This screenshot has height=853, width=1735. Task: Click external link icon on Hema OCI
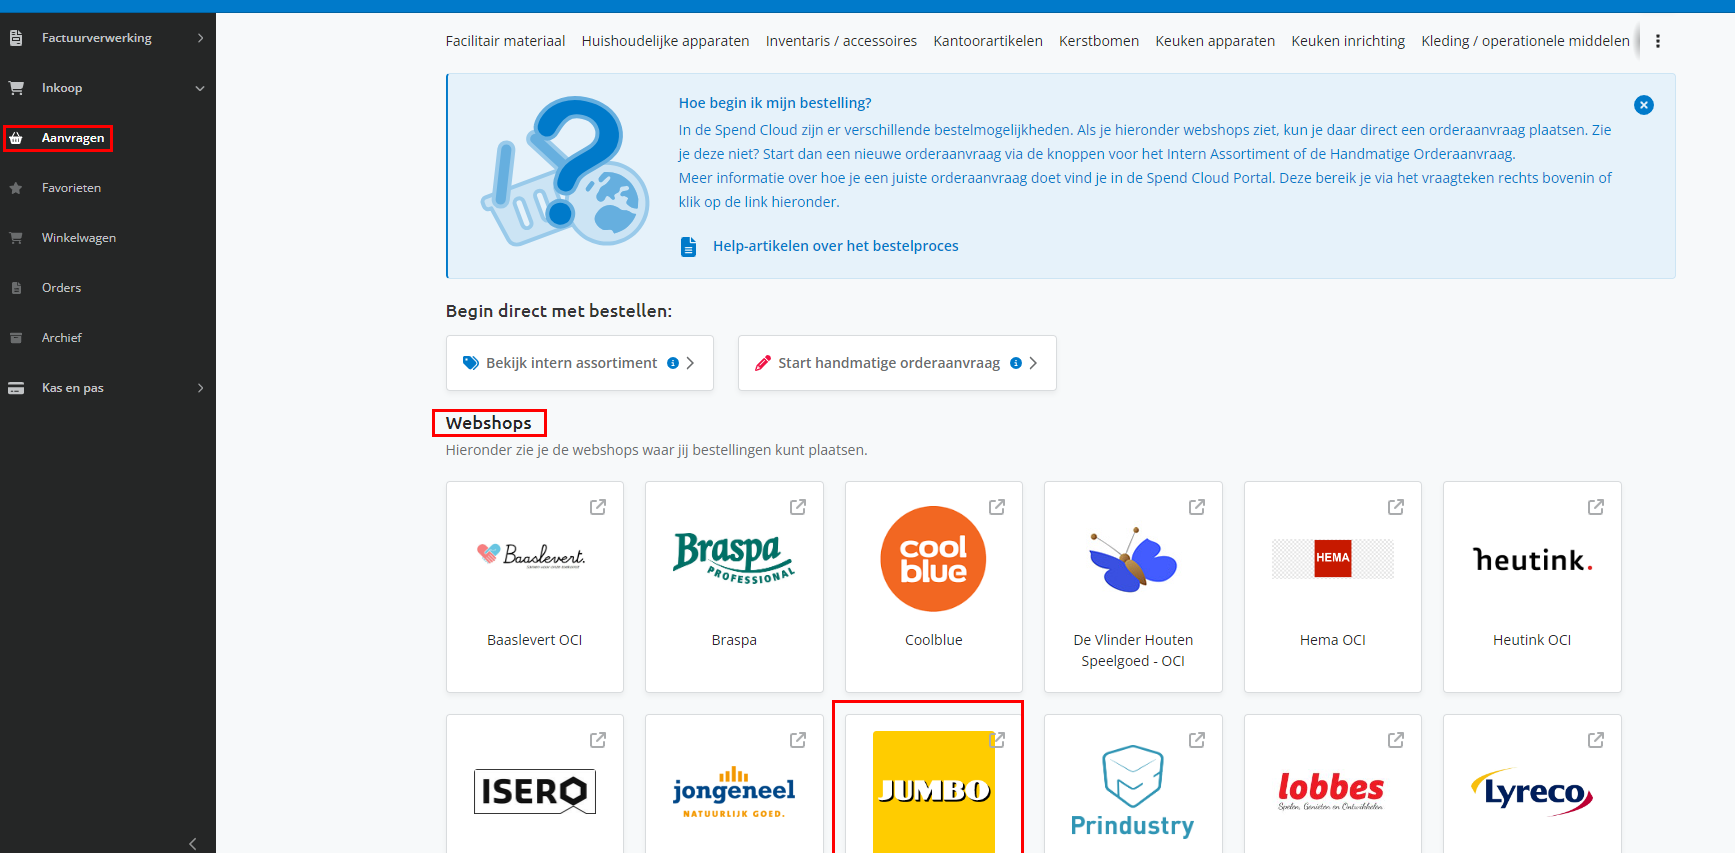[x=1396, y=507]
